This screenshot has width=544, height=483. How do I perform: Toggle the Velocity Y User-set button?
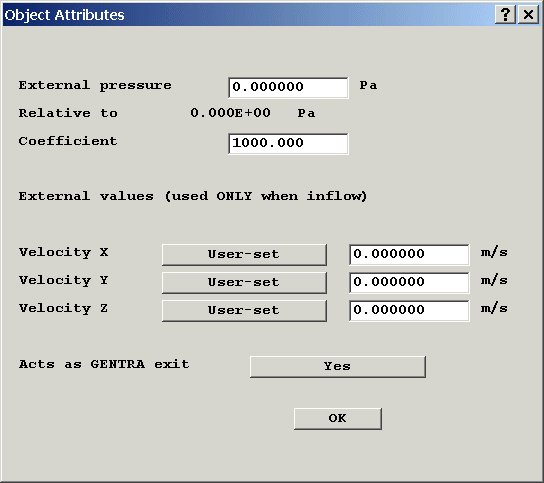click(x=244, y=282)
